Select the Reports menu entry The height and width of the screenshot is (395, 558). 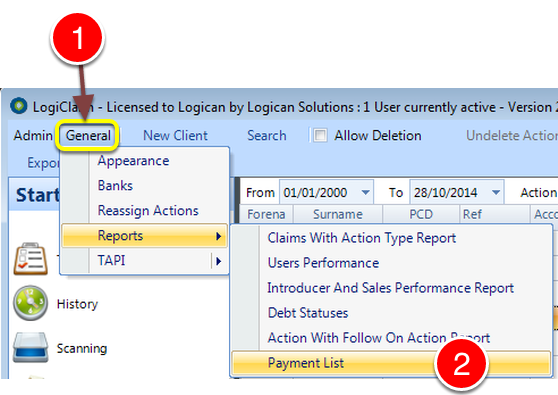[144, 236]
